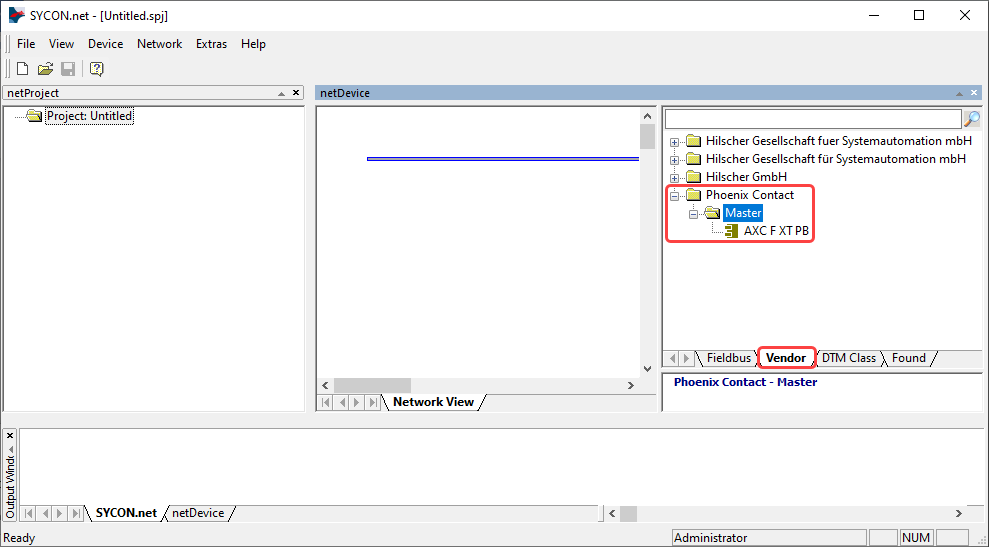Pin the netDevice panel with the arrow icon

(x=959, y=93)
